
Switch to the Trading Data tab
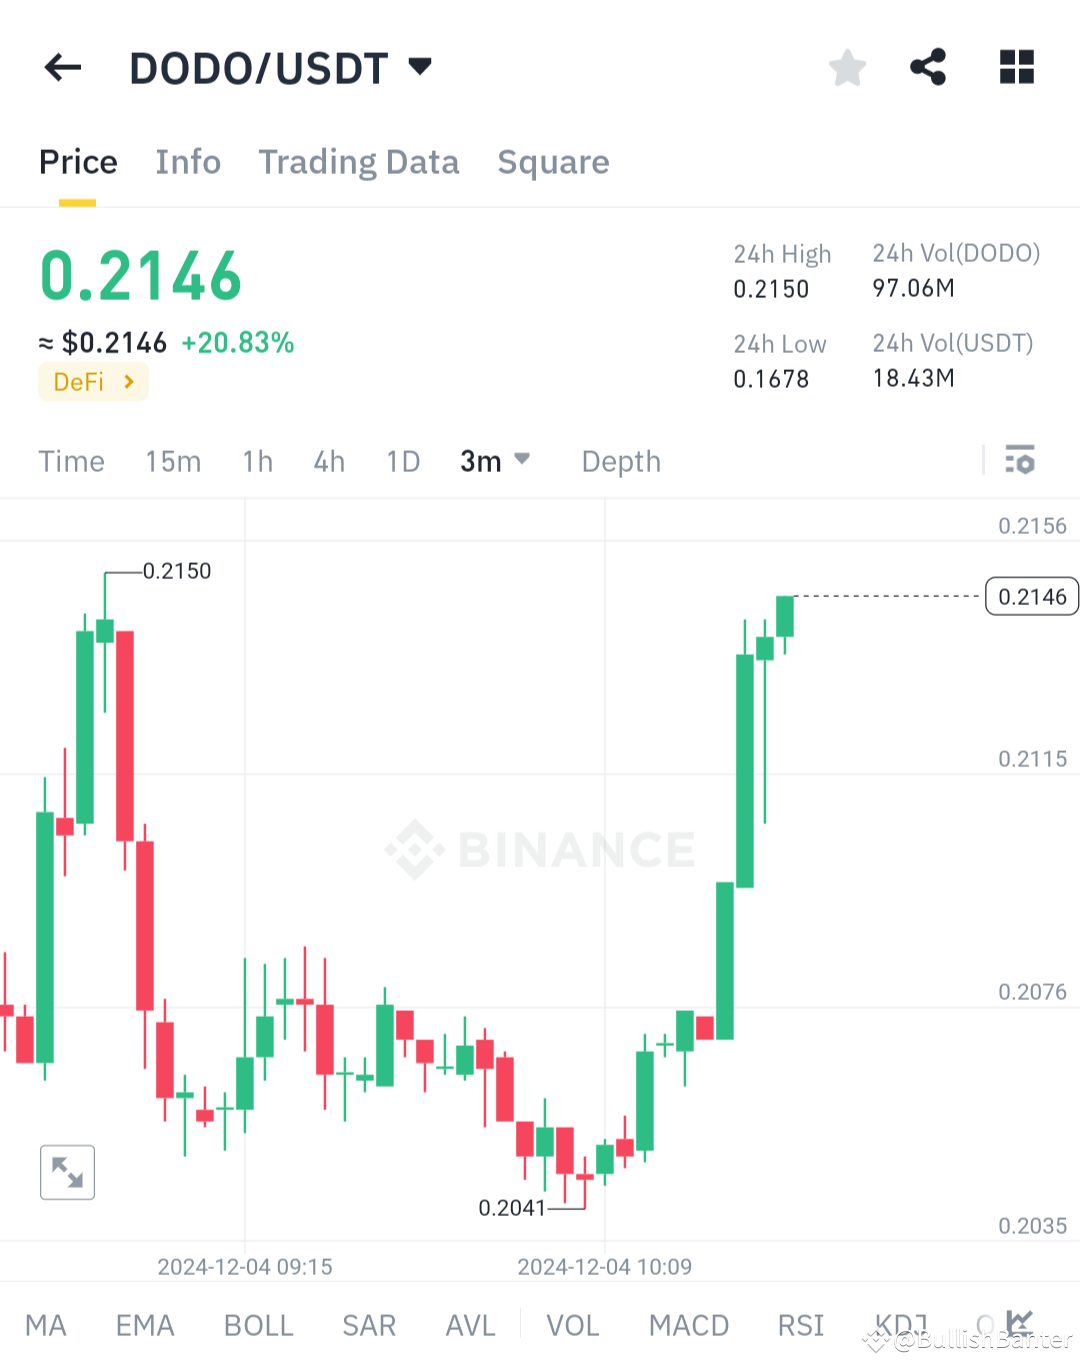(x=359, y=162)
